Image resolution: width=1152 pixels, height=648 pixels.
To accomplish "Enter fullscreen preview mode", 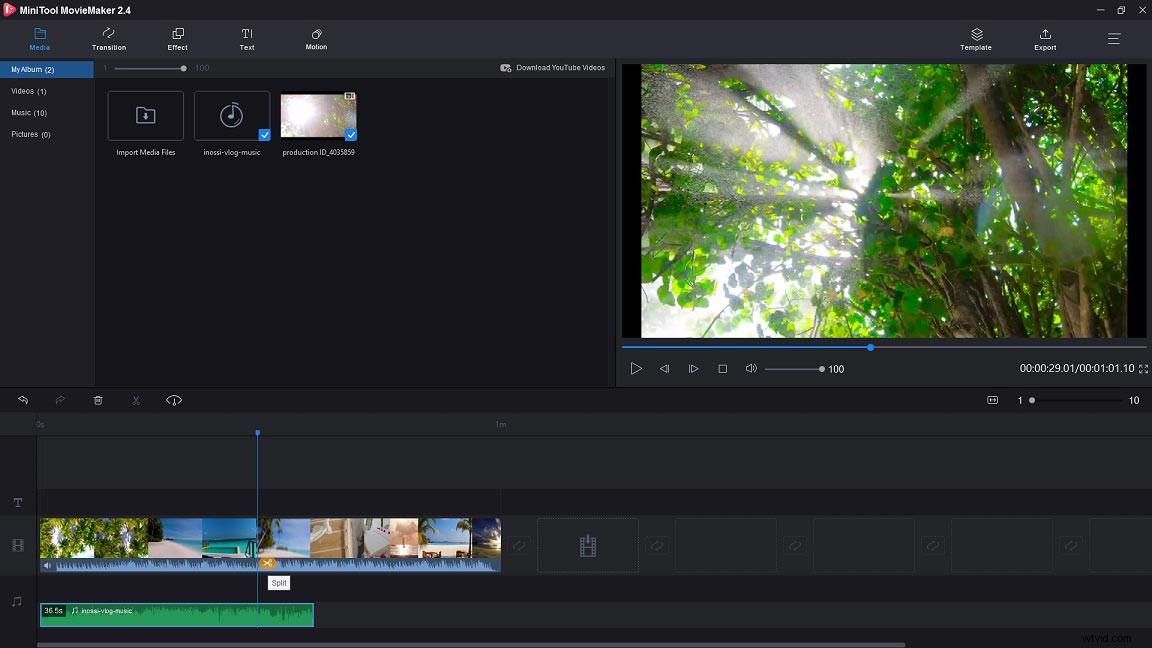I will [x=1143, y=368].
